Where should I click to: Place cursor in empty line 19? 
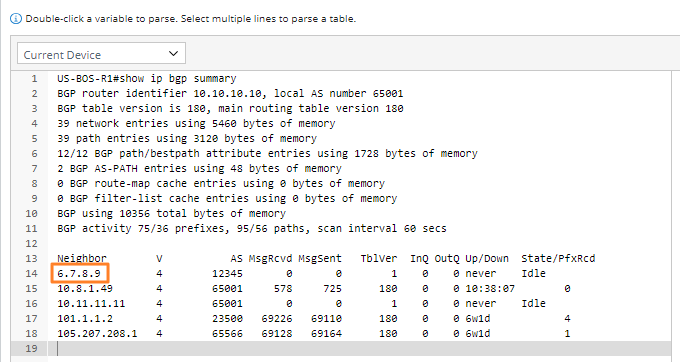[x=360, y=349]
